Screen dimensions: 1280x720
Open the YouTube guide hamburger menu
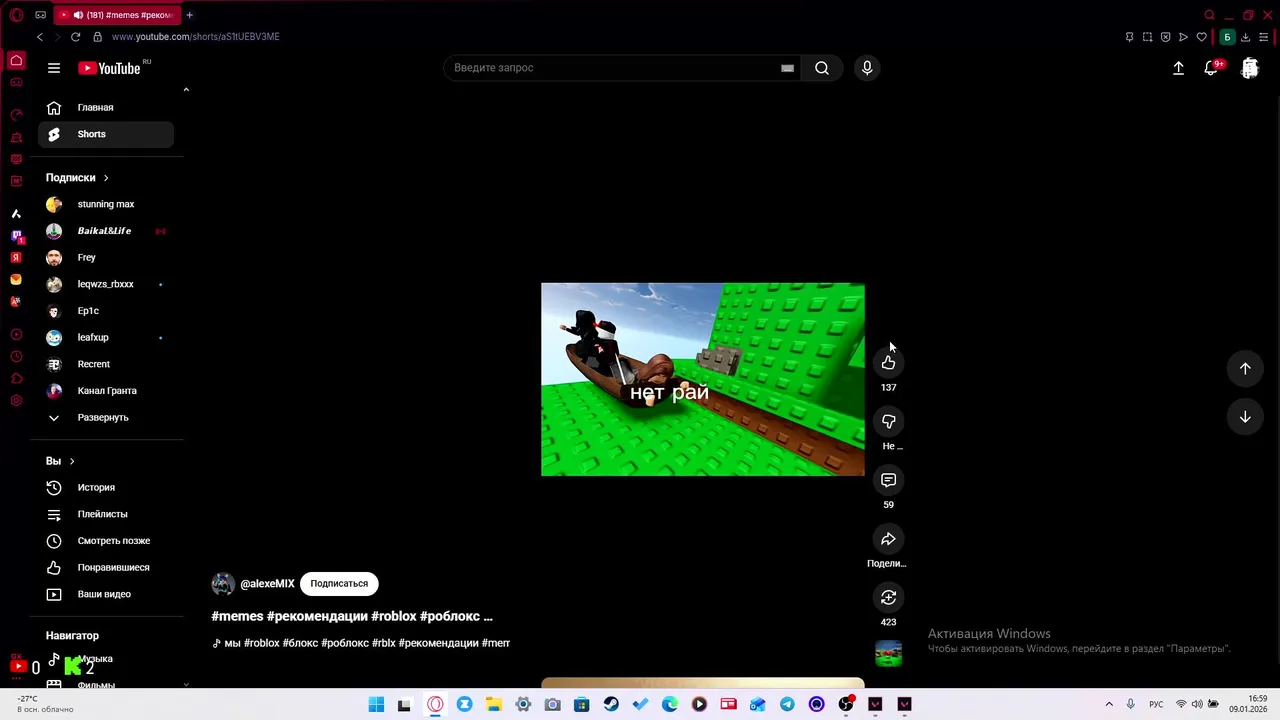click(x=54, y=68)
